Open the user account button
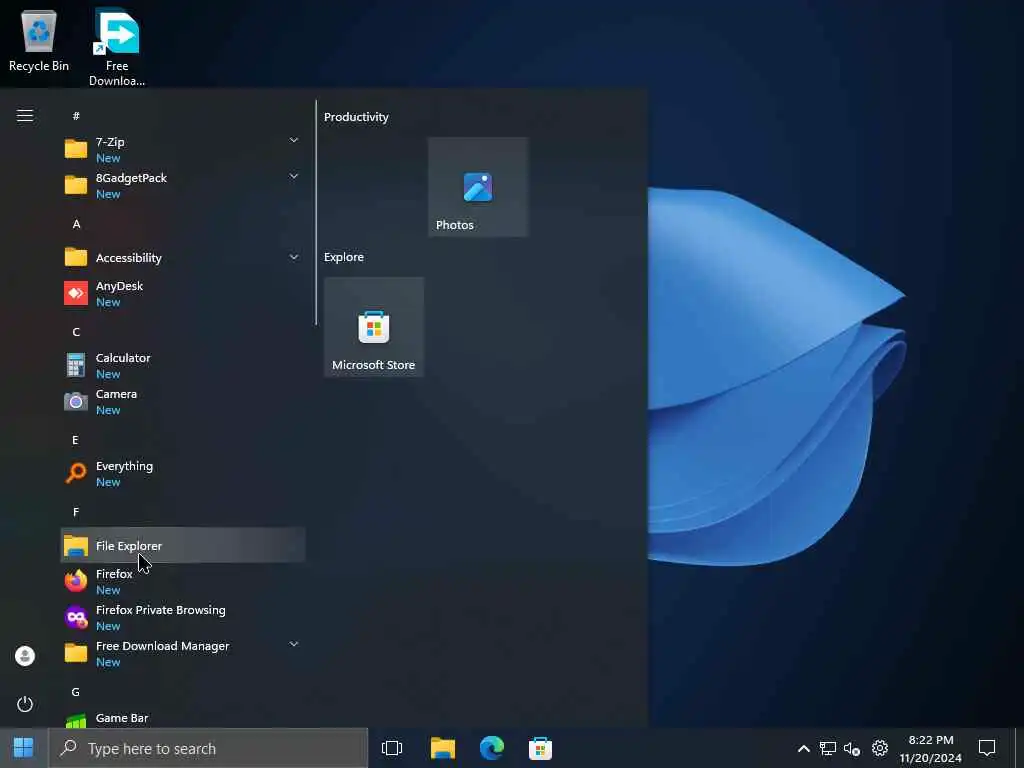Viewport: 1024px width, 768px height. [x=25, y=656]
